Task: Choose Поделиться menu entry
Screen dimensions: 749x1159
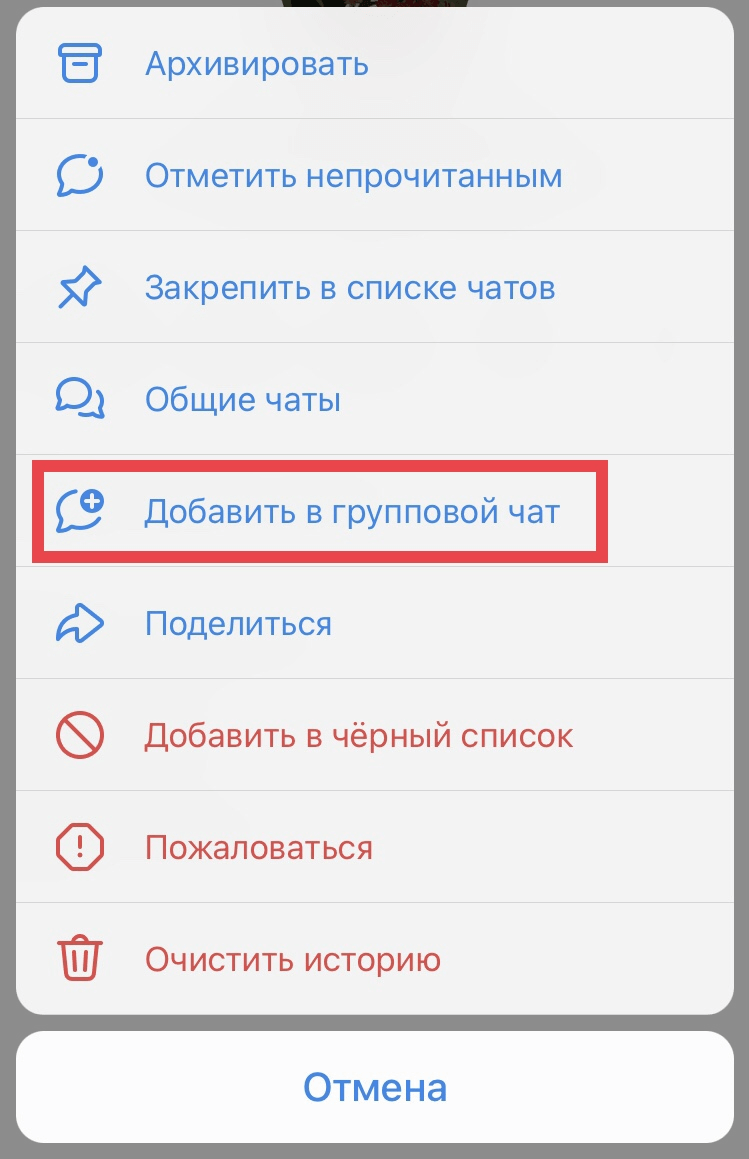Action: coord(374,623)
